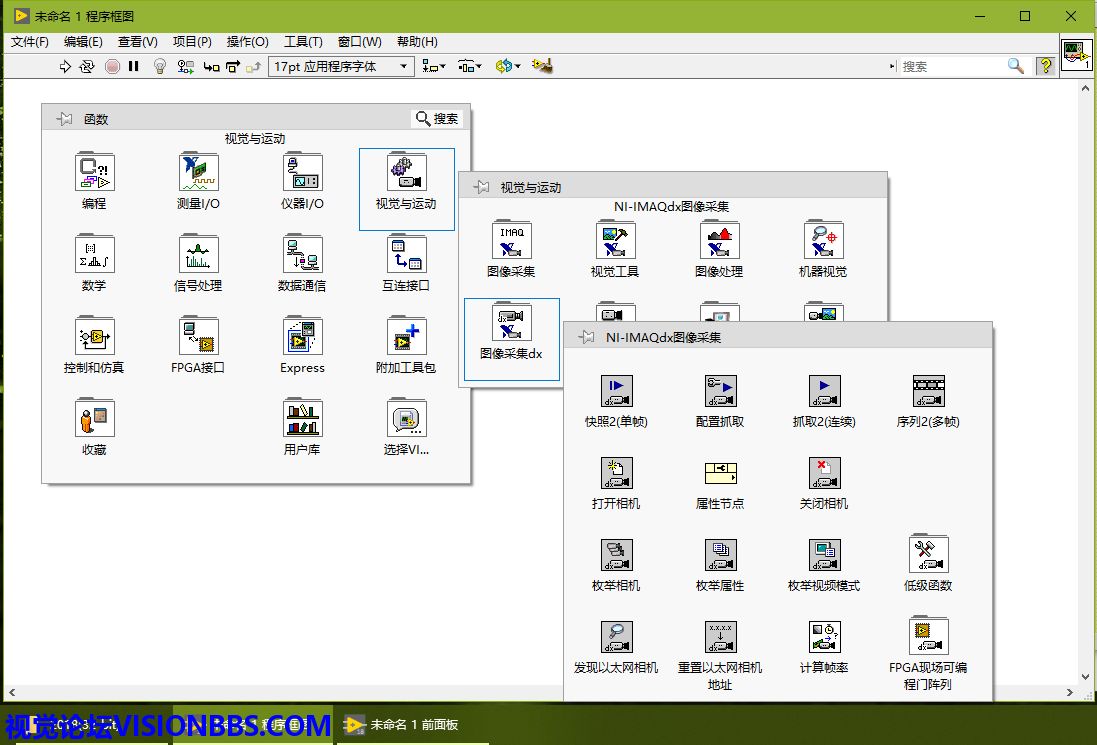Click the Clean Up Diagram button
Image resolution: width=1097 pixels, height=745 pixels.
[x=542, y=66]
